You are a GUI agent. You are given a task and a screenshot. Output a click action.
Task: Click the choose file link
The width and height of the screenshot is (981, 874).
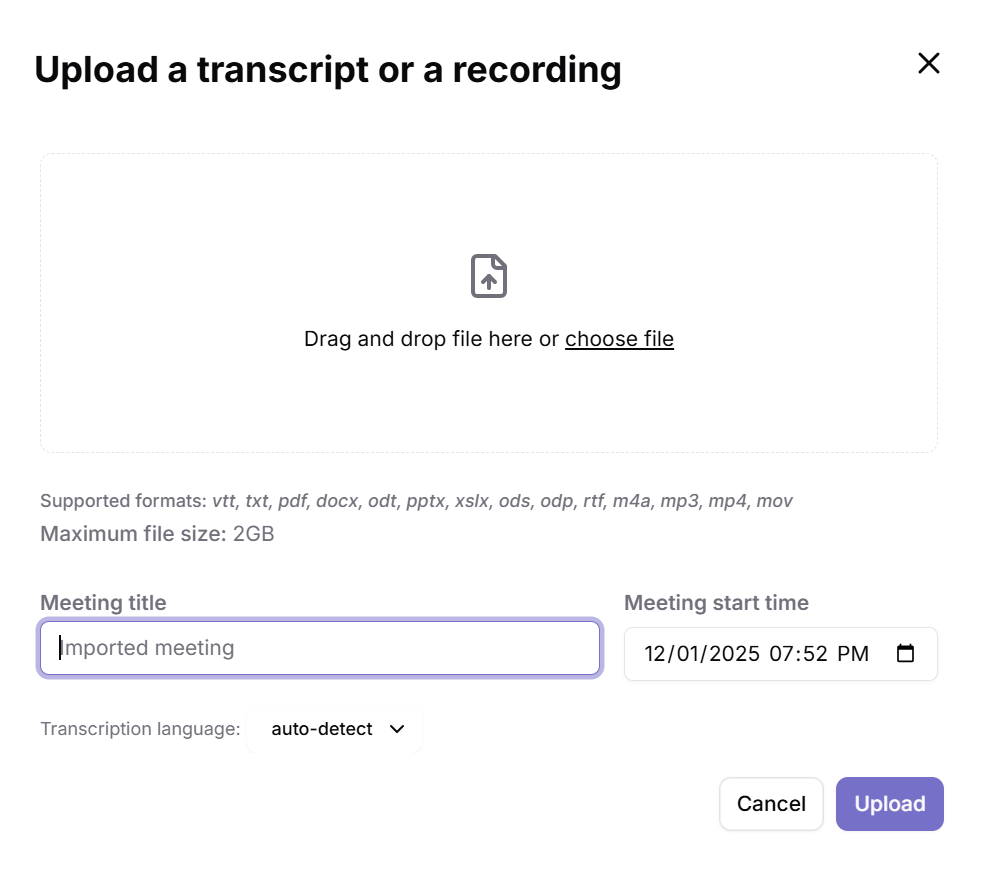pos(619,339)
